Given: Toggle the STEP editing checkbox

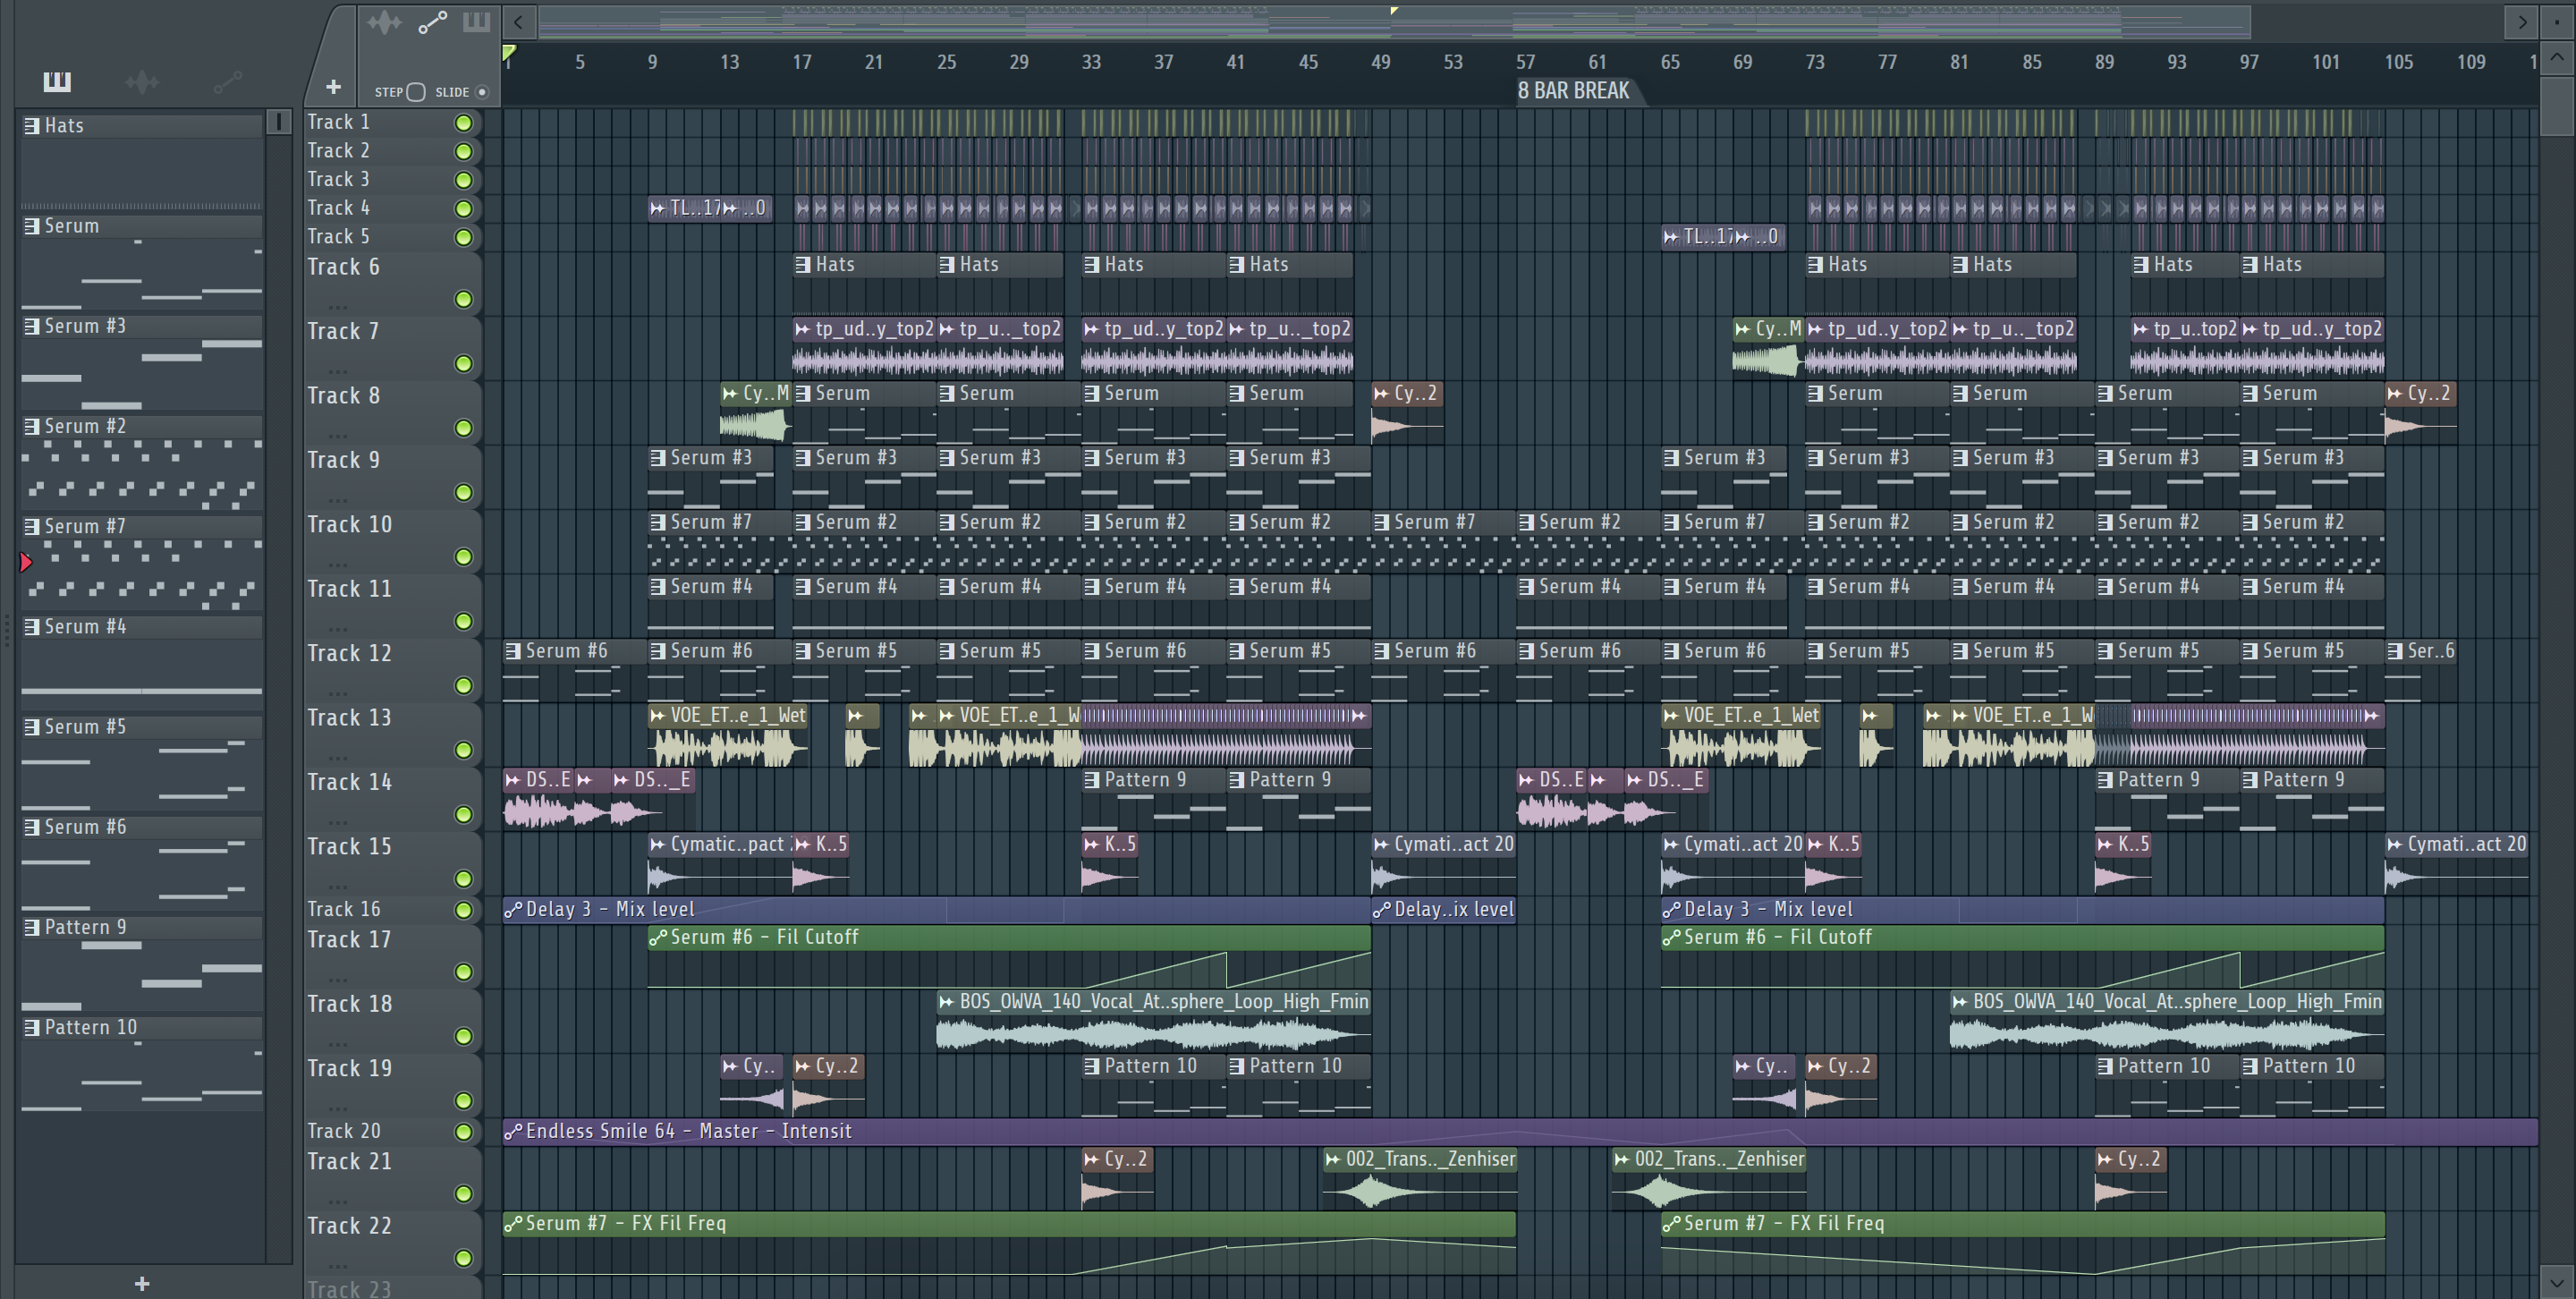Looking at the screenshot, I should [416, 92].
